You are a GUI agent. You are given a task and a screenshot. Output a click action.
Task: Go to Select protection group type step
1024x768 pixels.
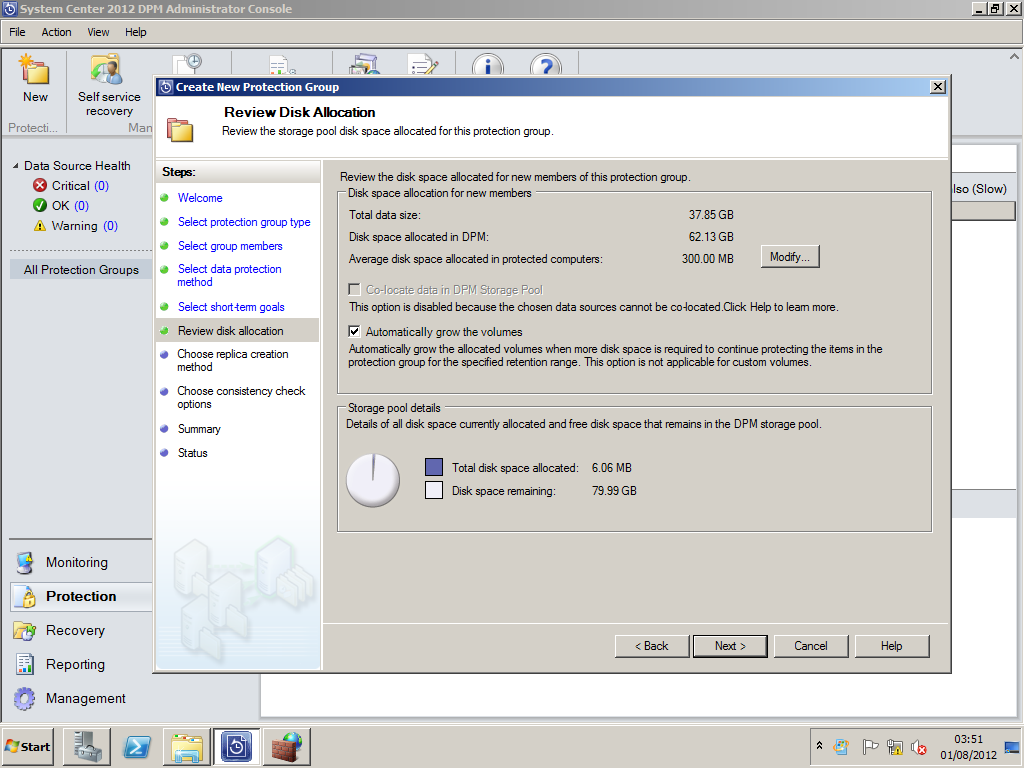244,222
